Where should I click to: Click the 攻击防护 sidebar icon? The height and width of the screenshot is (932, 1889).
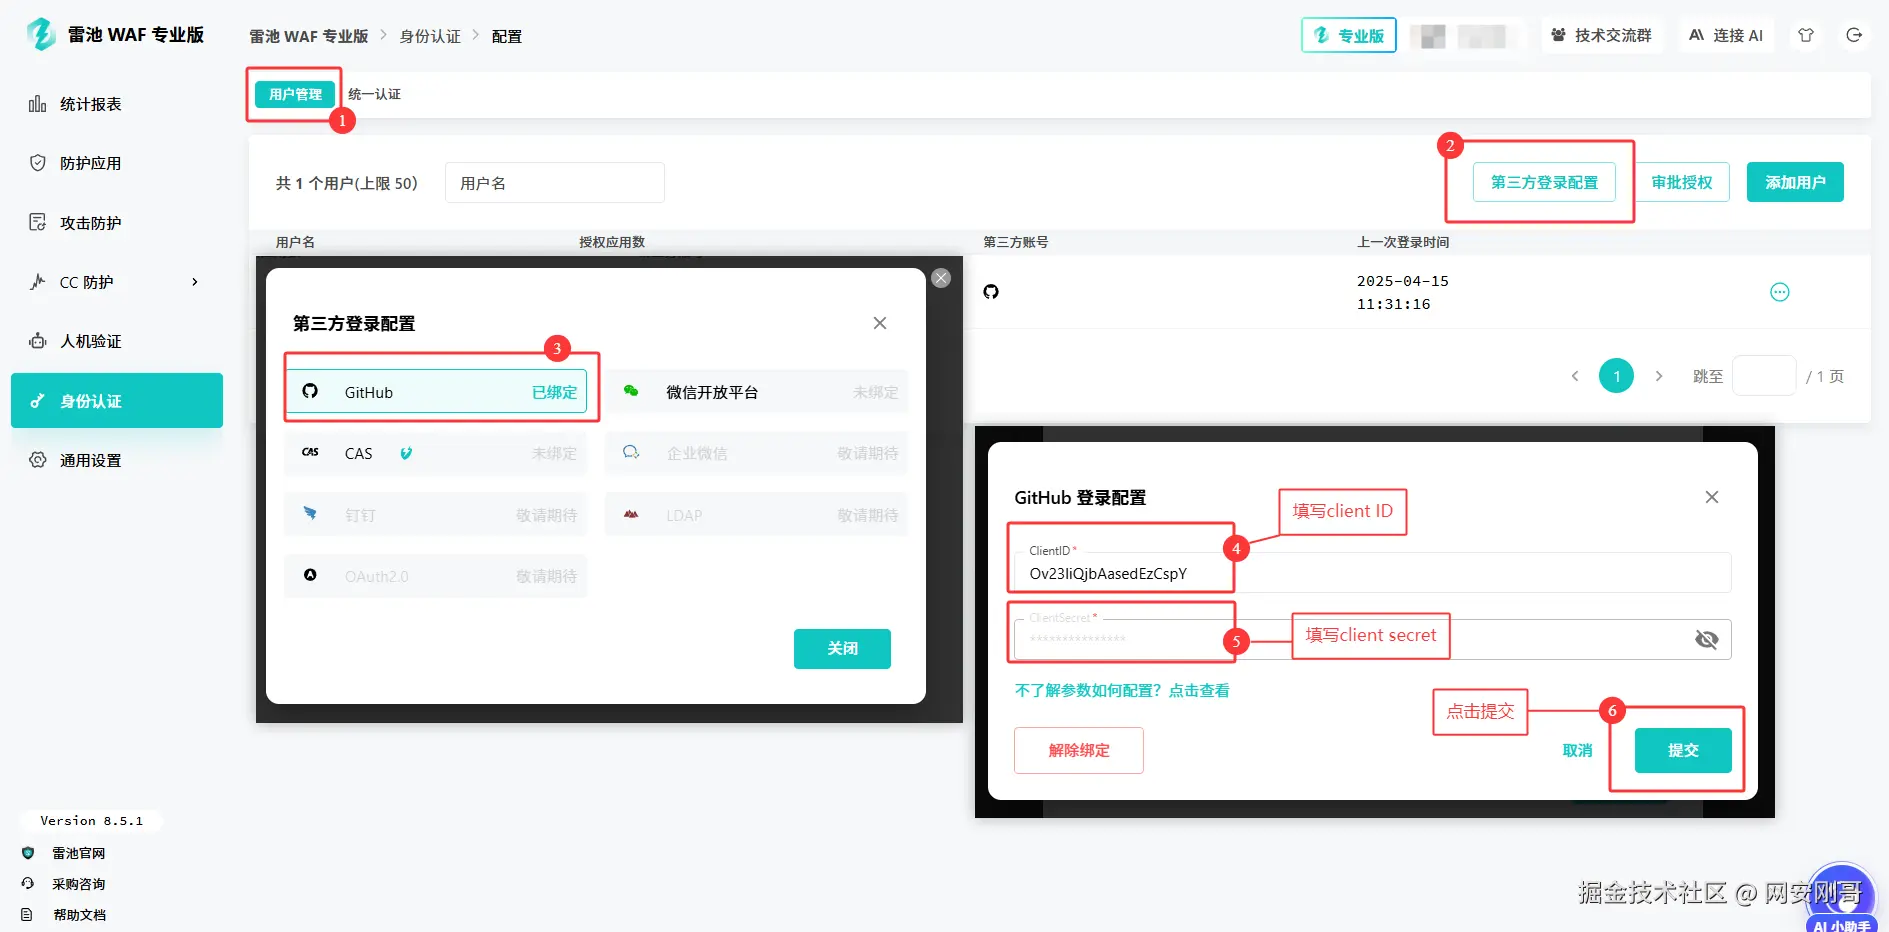pyautogui.click(x=38, y=222)
